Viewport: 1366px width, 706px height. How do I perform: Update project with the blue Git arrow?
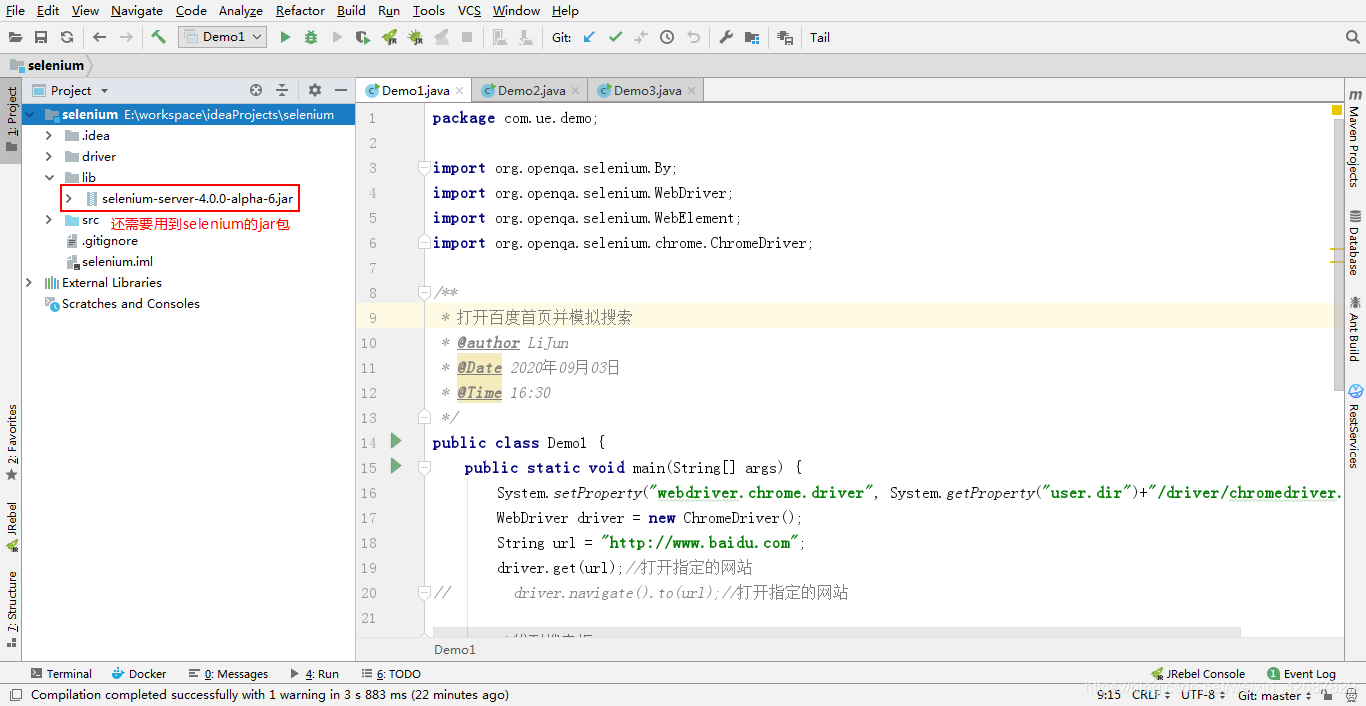(x=589, y=37)
